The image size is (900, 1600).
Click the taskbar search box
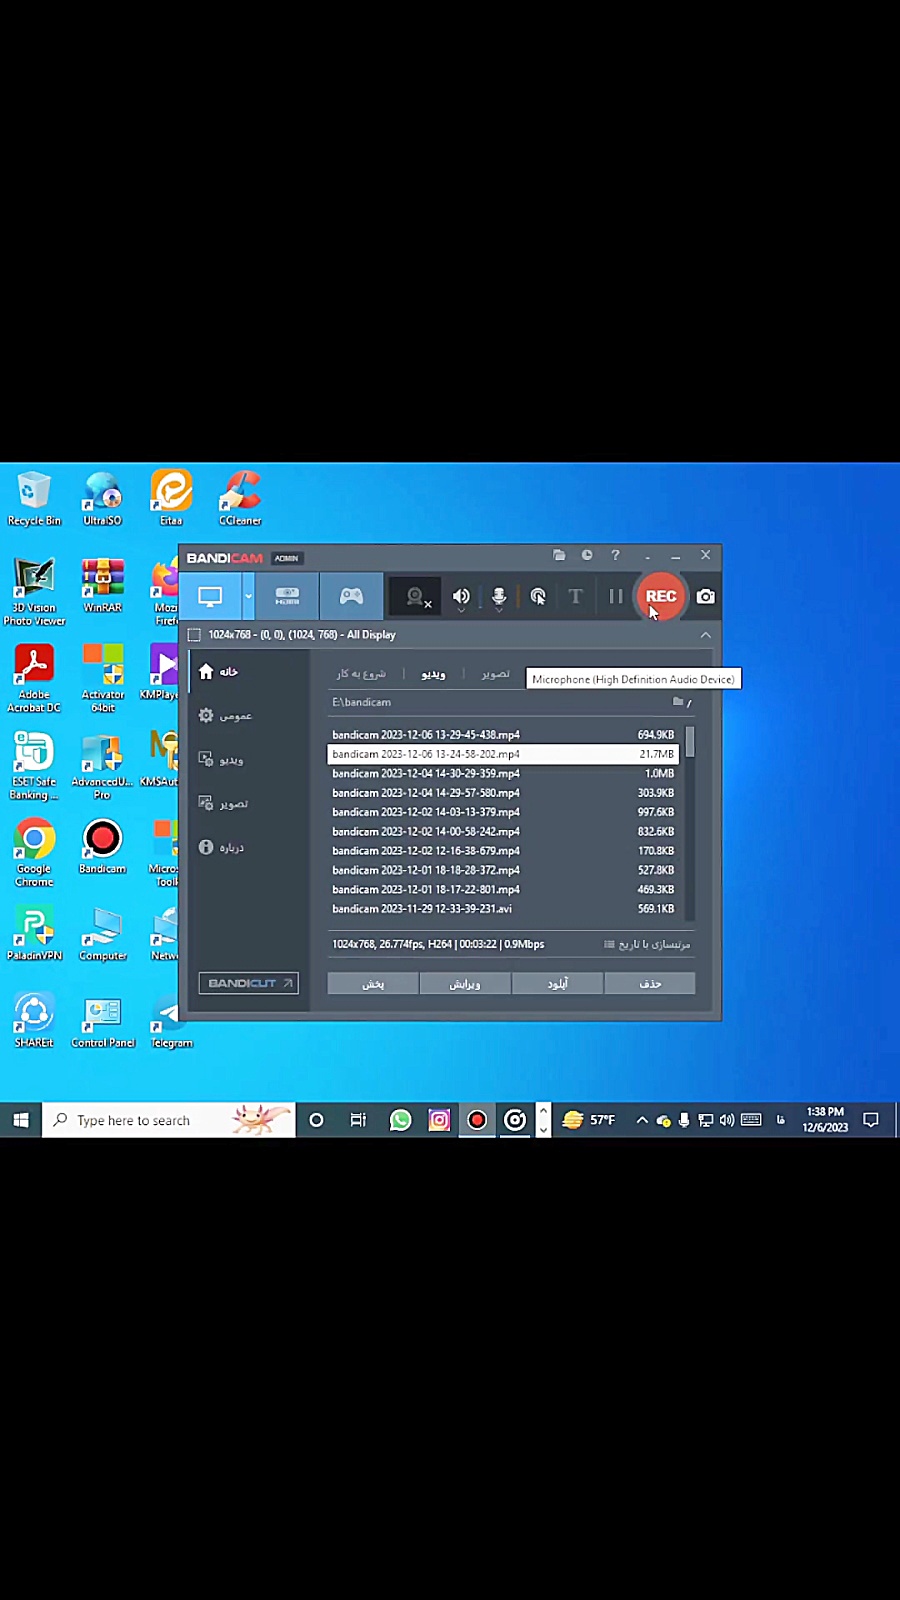pos(169,1120)
